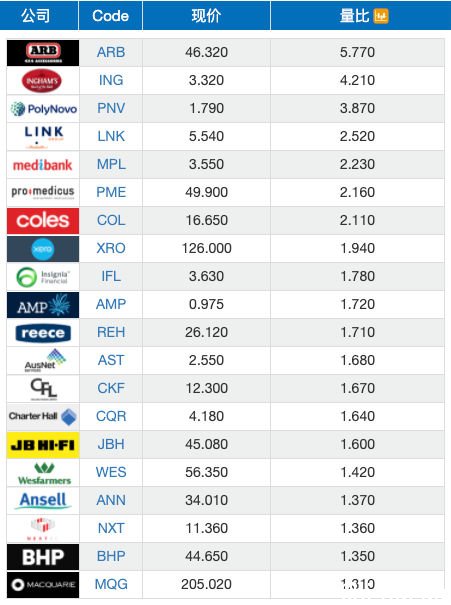The height and width of the screenshot is (605, 451).
Task: Open the ARB company logo
Action: (43, 53)
